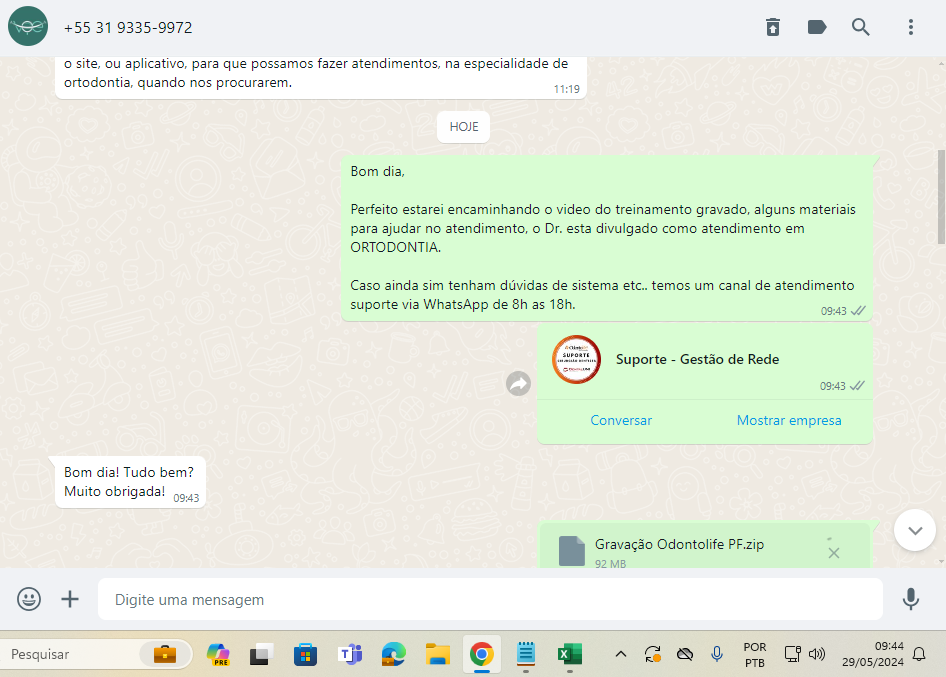This screenshot has height=677, width=946.
Task: Click the briefcase icon in search box
Action: coord(165,654)
